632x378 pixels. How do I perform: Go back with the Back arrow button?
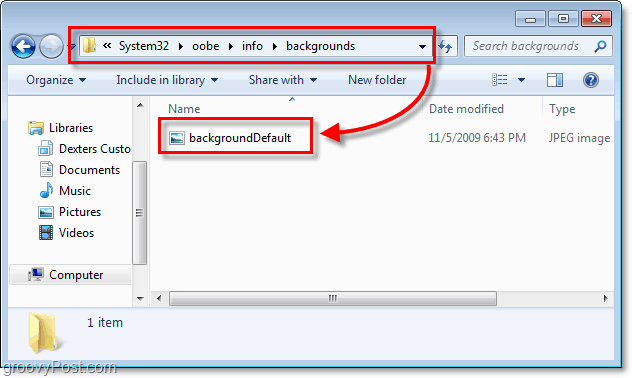point(23,47)
